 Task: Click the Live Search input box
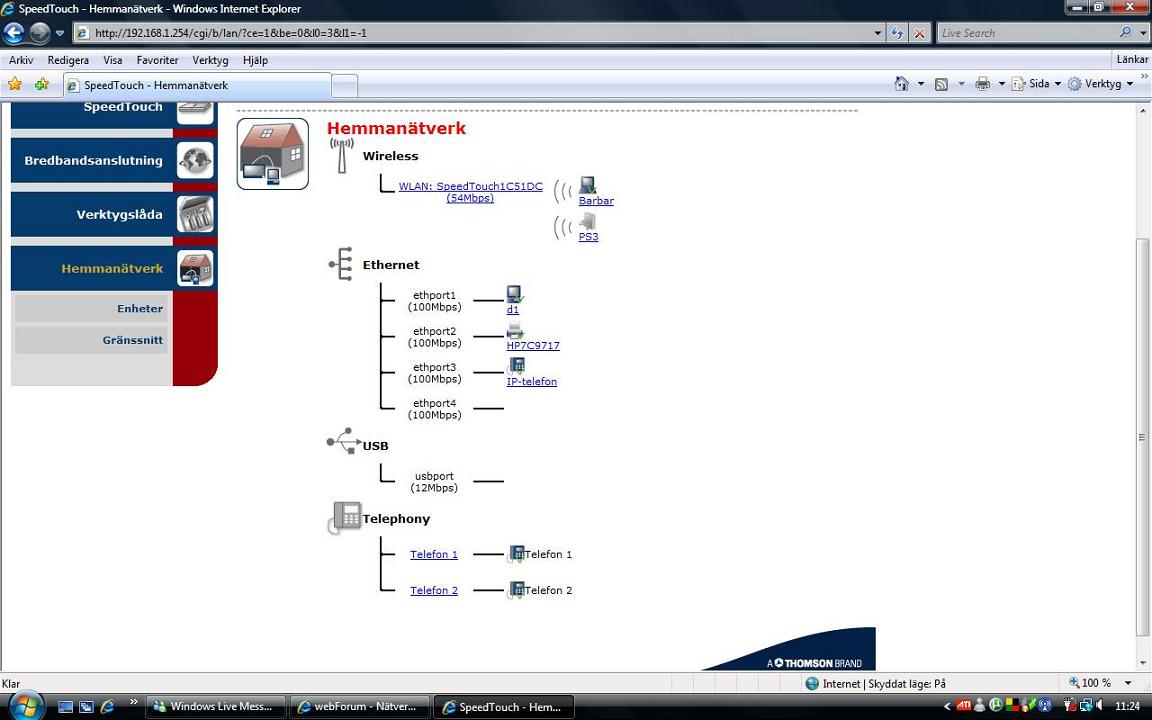pos(1027,33)
